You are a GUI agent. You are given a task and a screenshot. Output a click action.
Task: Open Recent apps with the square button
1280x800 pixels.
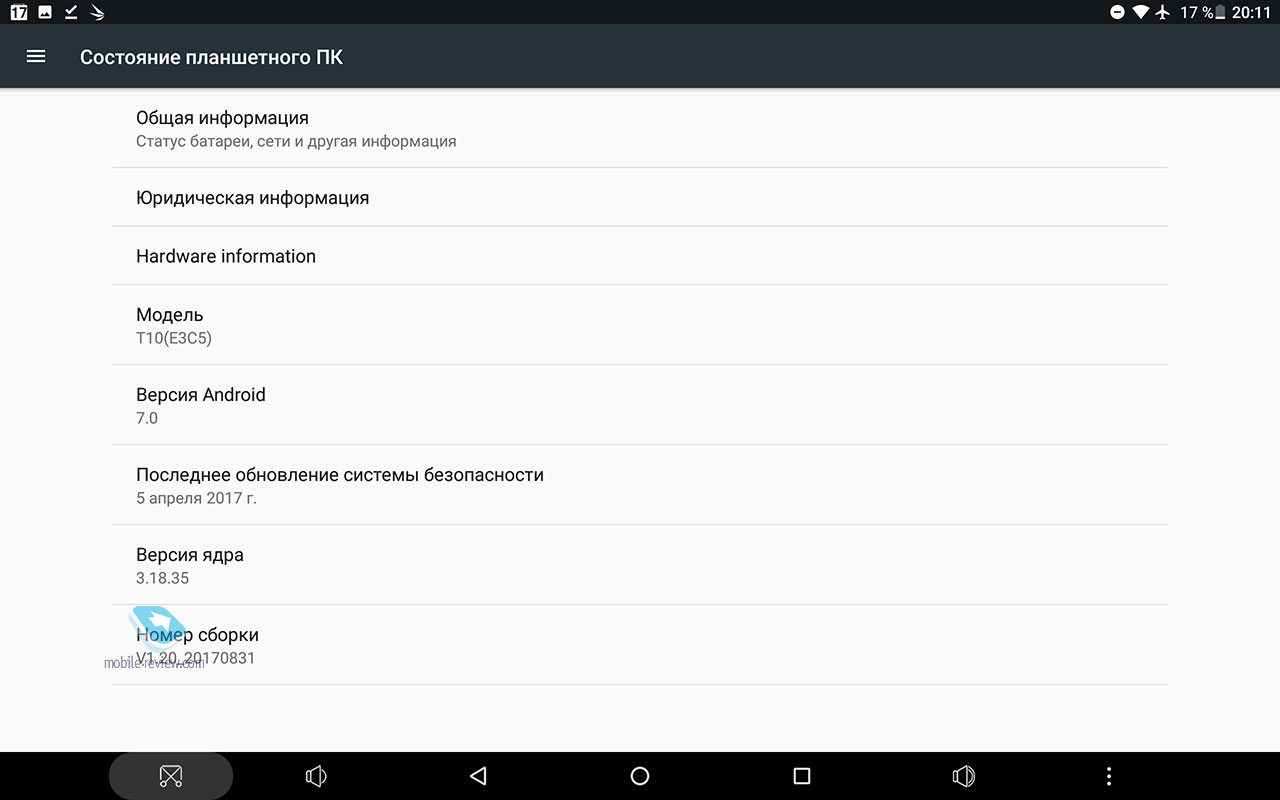[801, 776]
